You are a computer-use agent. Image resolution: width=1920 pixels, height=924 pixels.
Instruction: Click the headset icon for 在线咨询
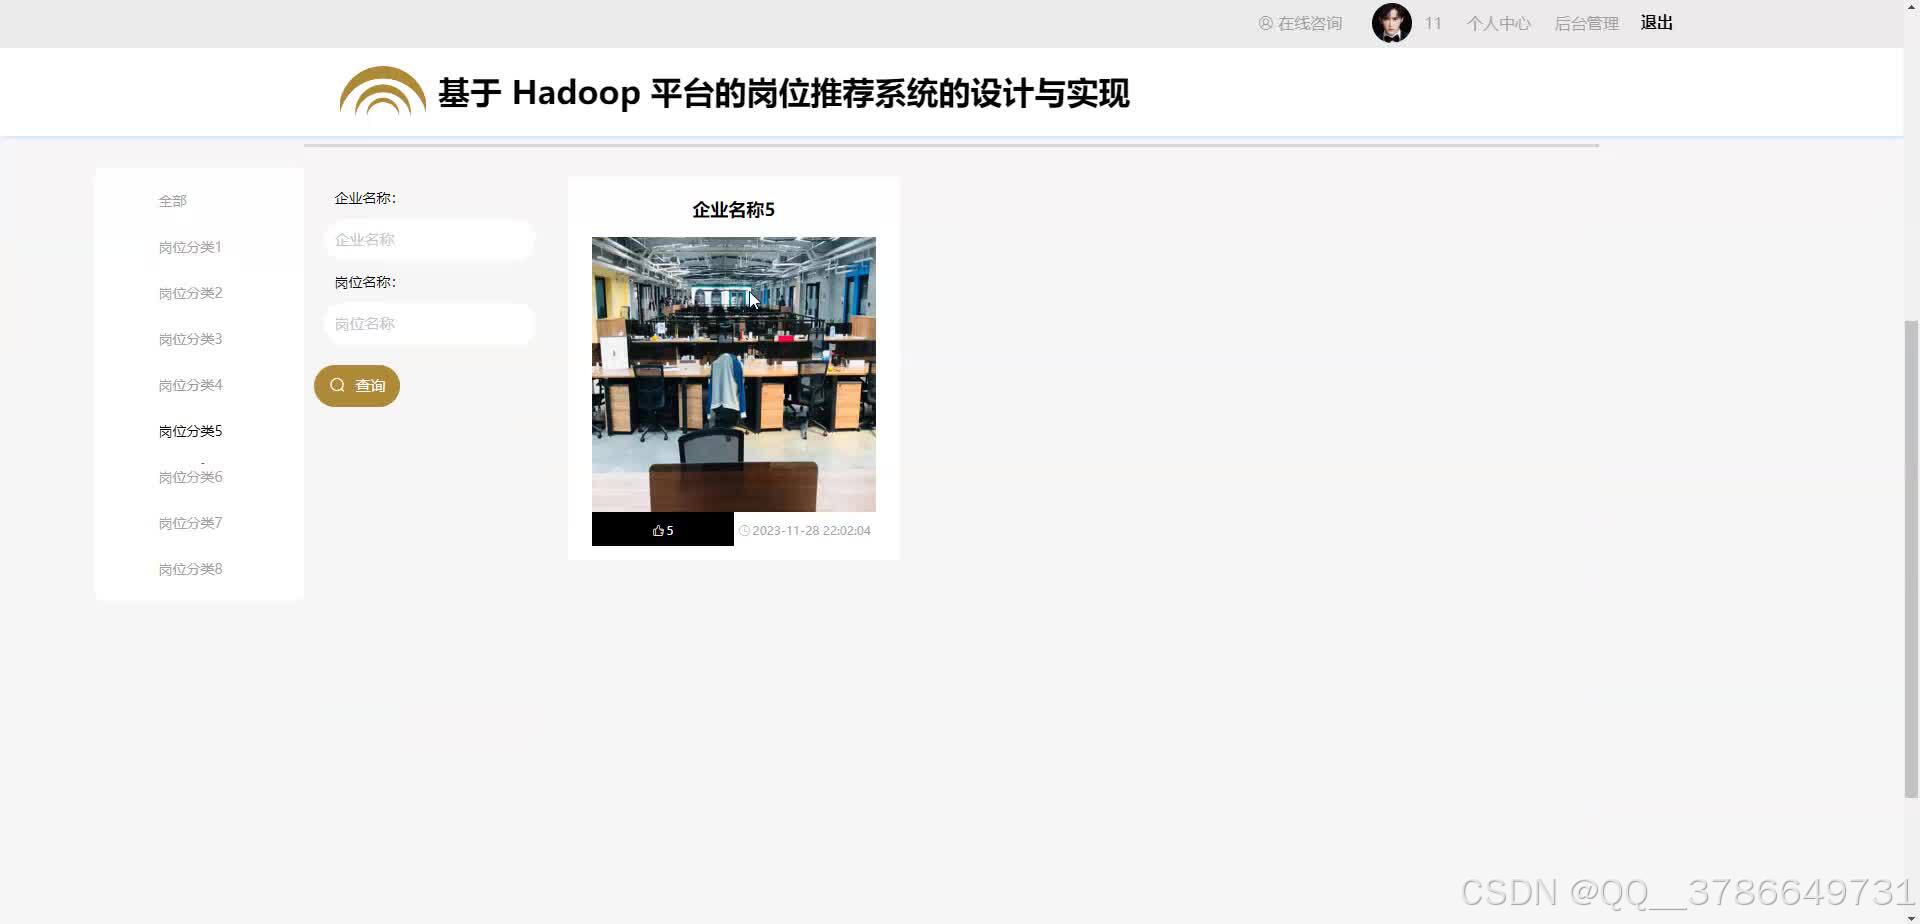point(1266,23)
